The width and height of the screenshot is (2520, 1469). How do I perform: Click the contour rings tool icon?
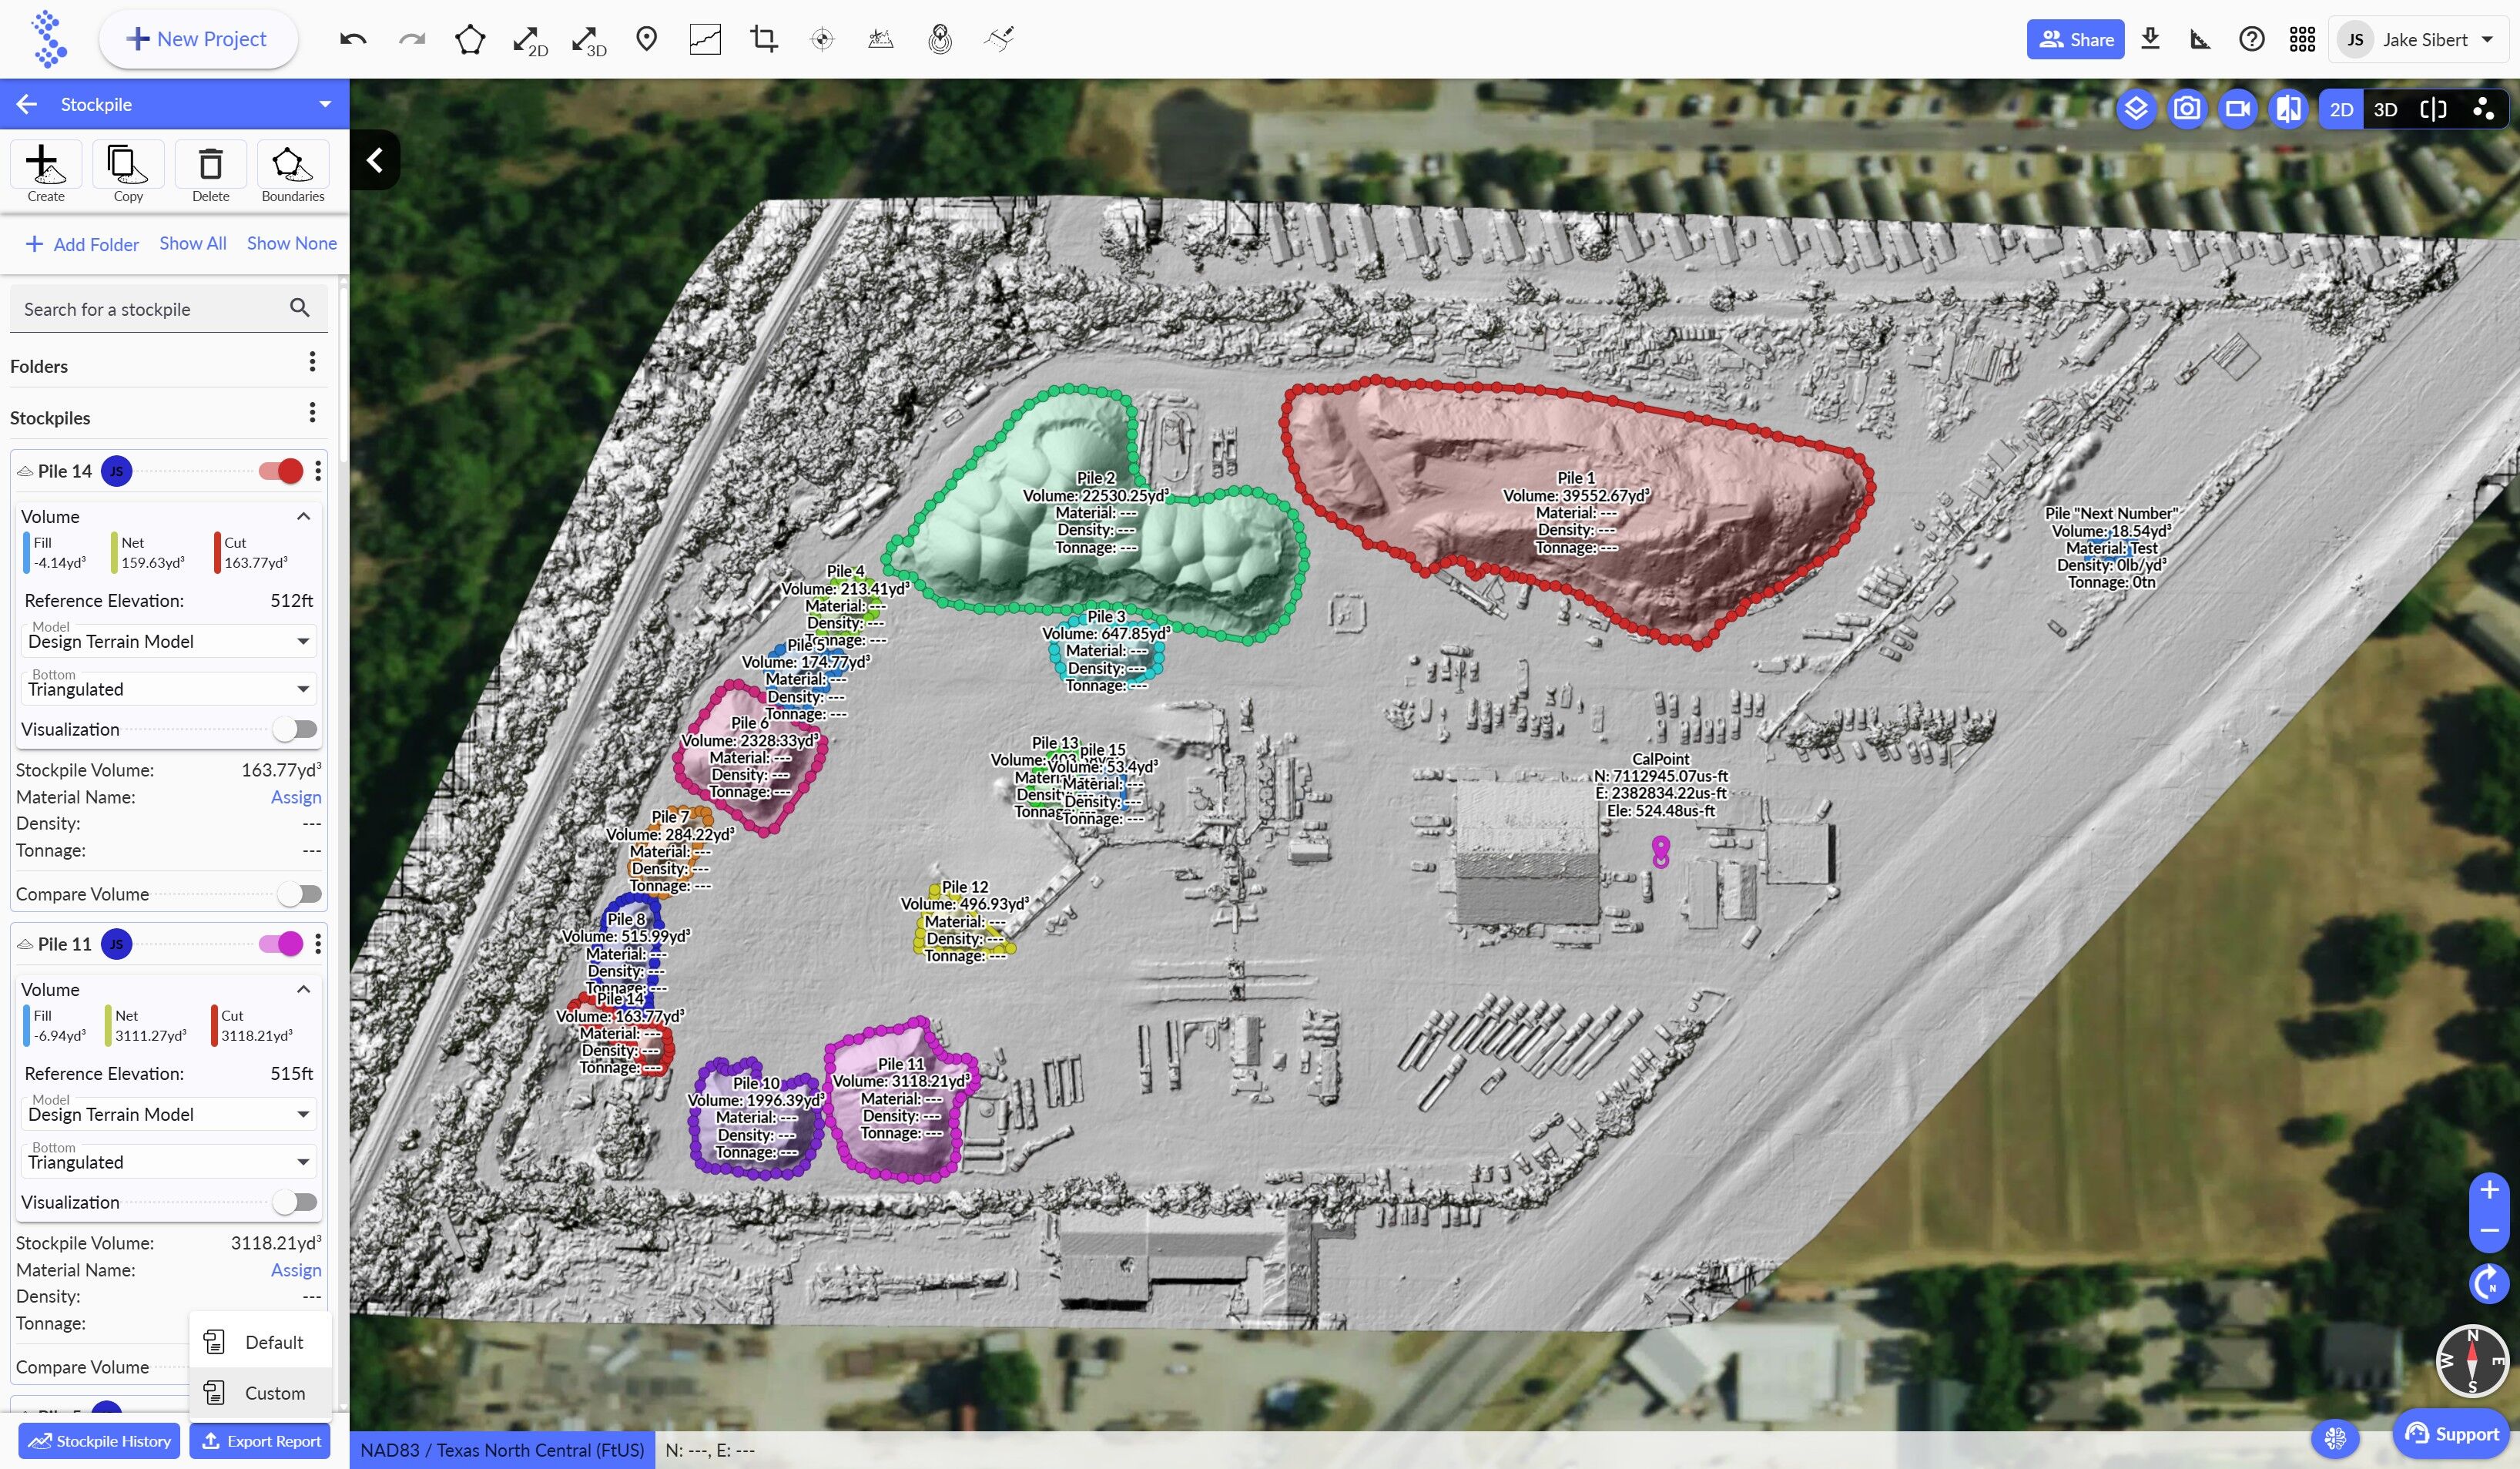tap(940, 39)
